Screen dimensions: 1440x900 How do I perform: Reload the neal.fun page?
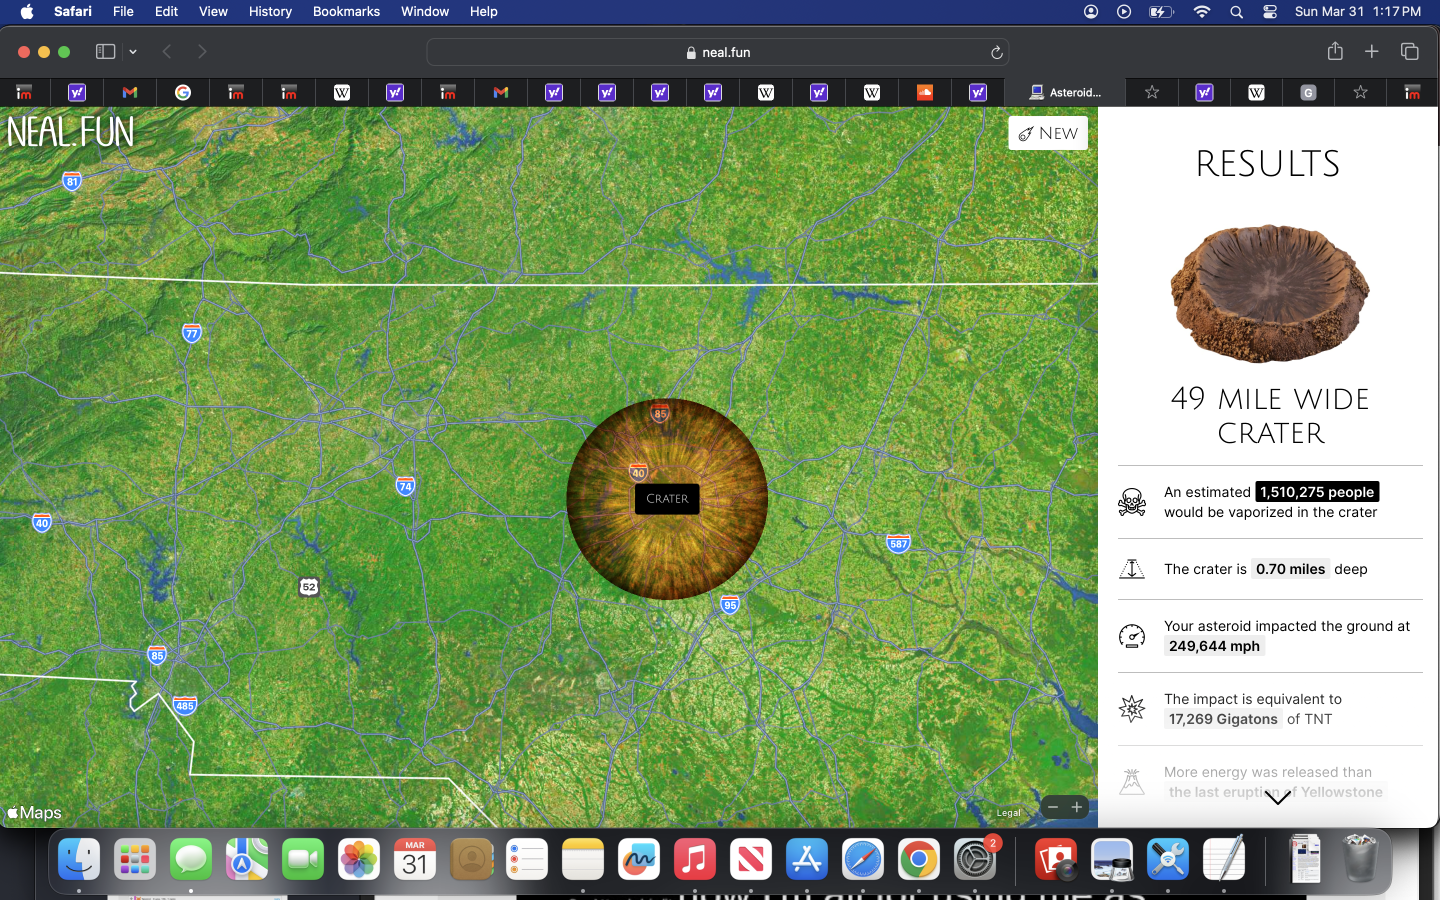pos(996,53)
